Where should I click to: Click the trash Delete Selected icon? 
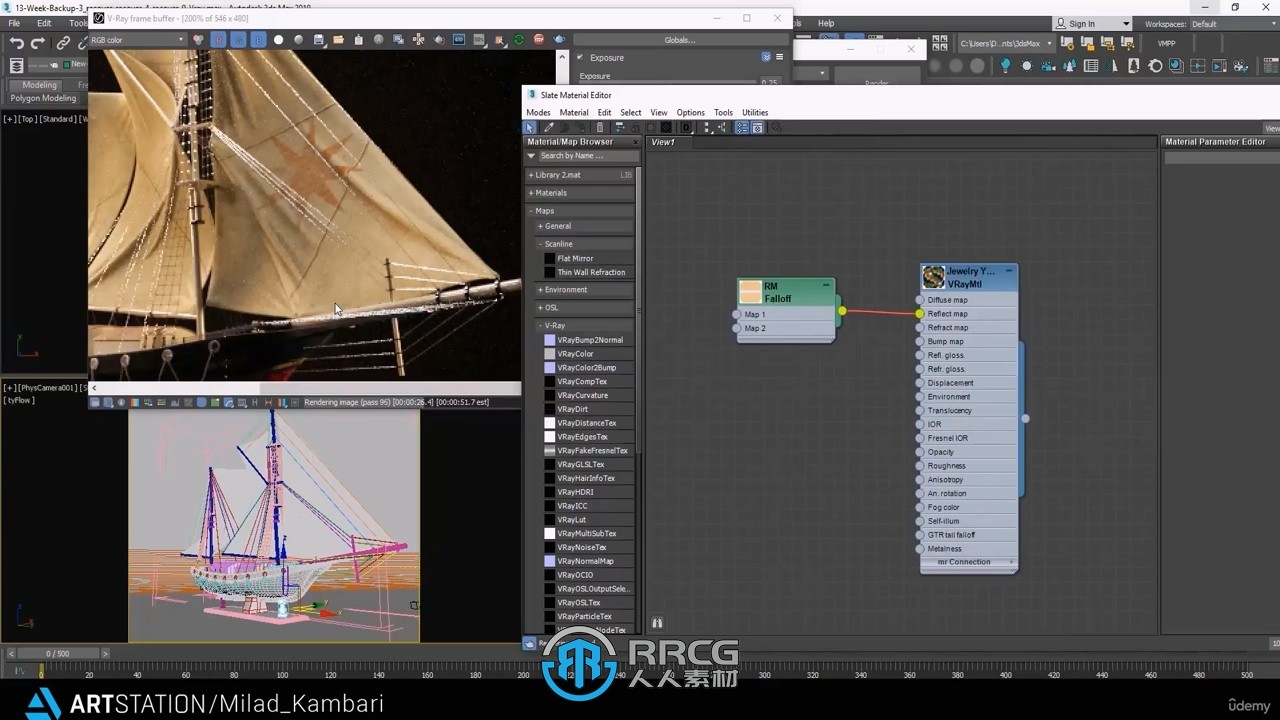pyautogui.click(x=600, y=127)
